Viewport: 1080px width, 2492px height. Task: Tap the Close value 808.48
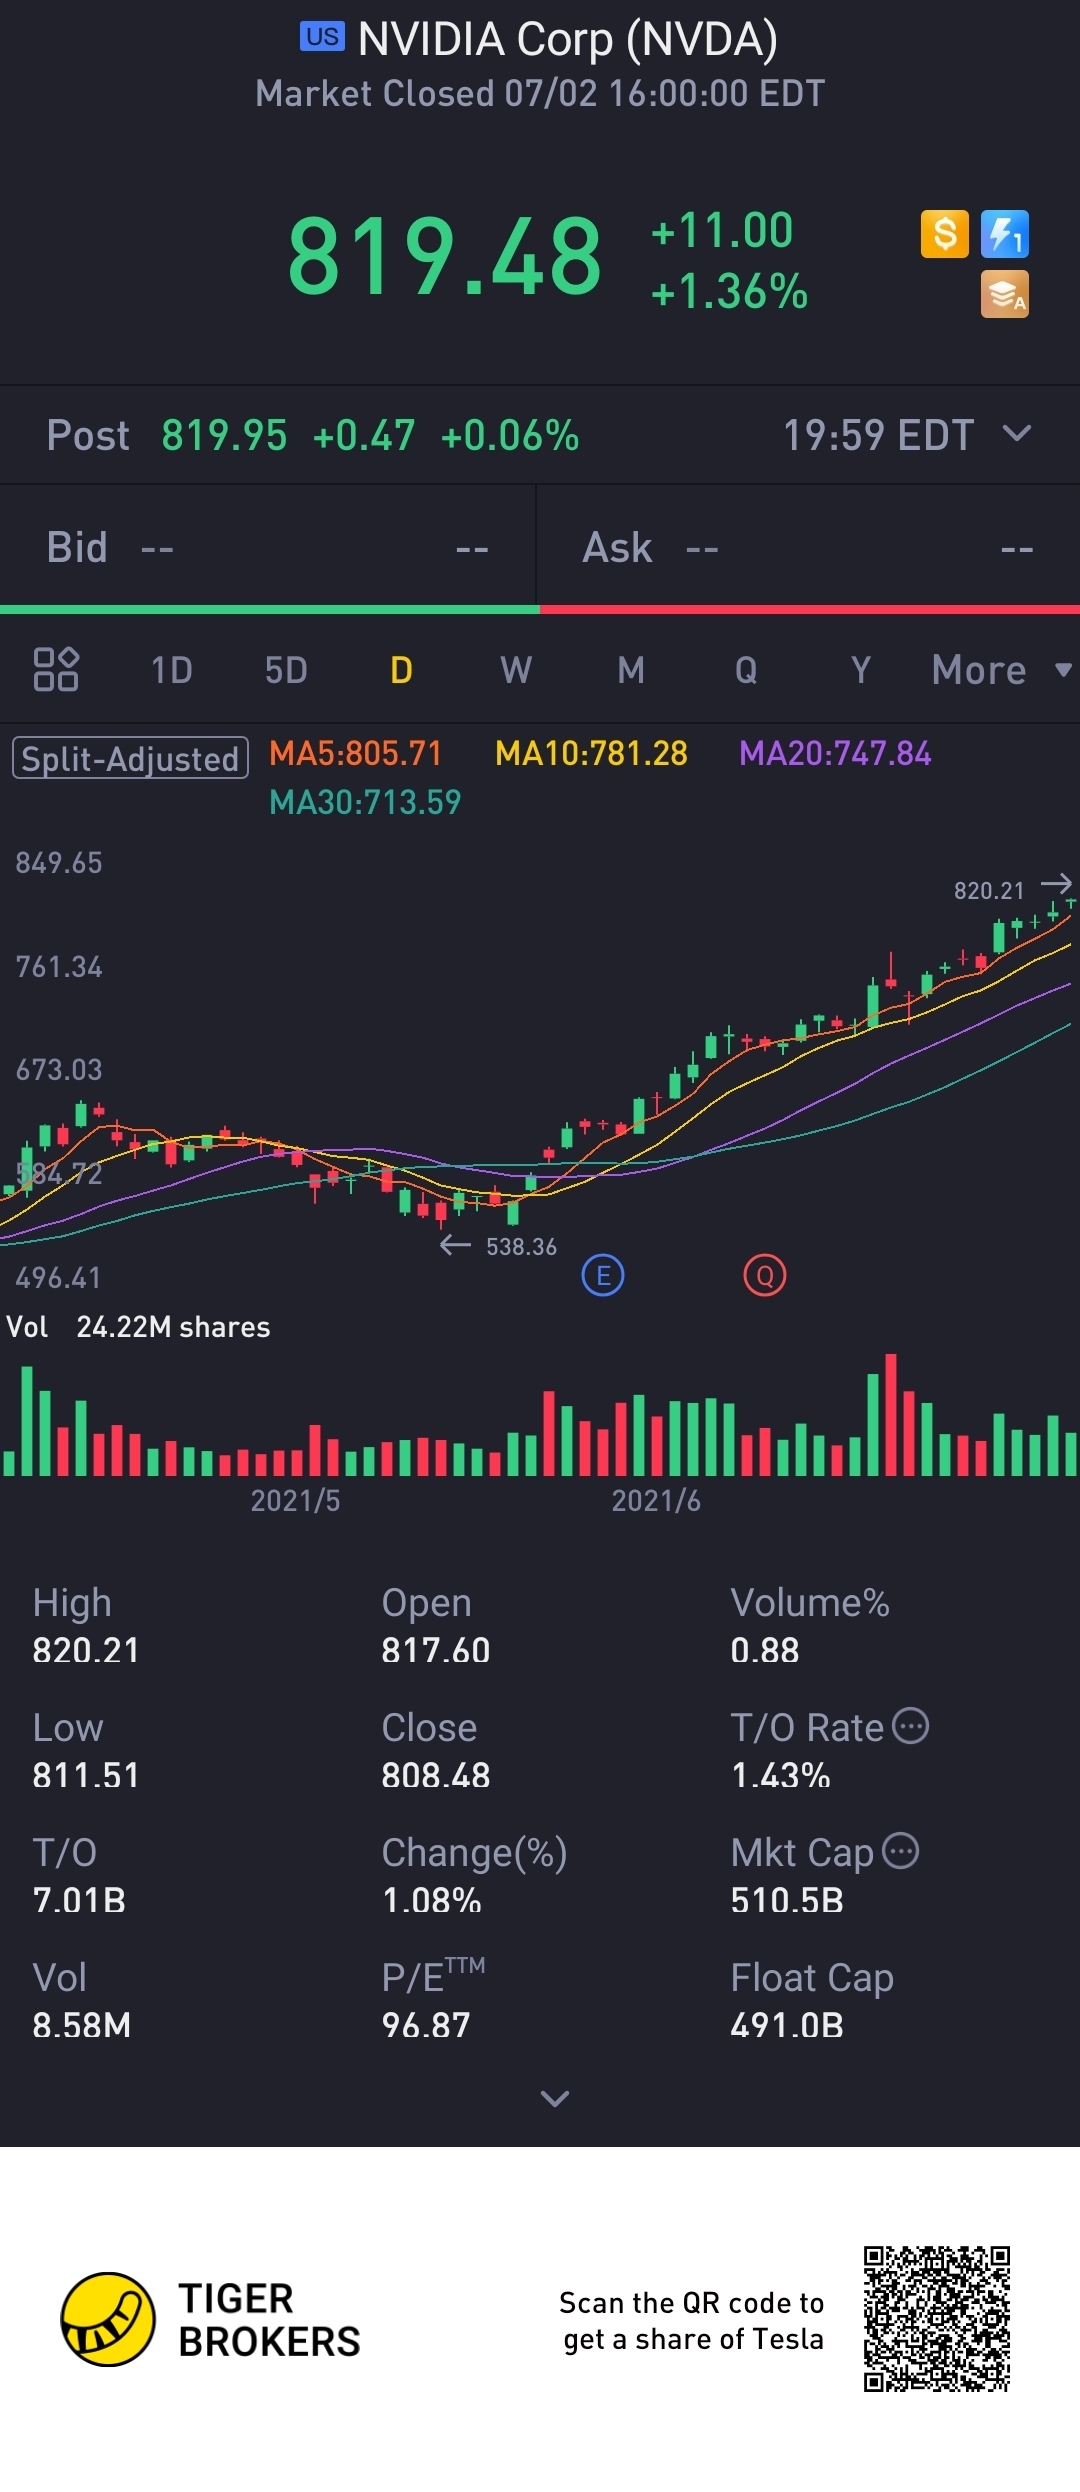coord(436,1775)
